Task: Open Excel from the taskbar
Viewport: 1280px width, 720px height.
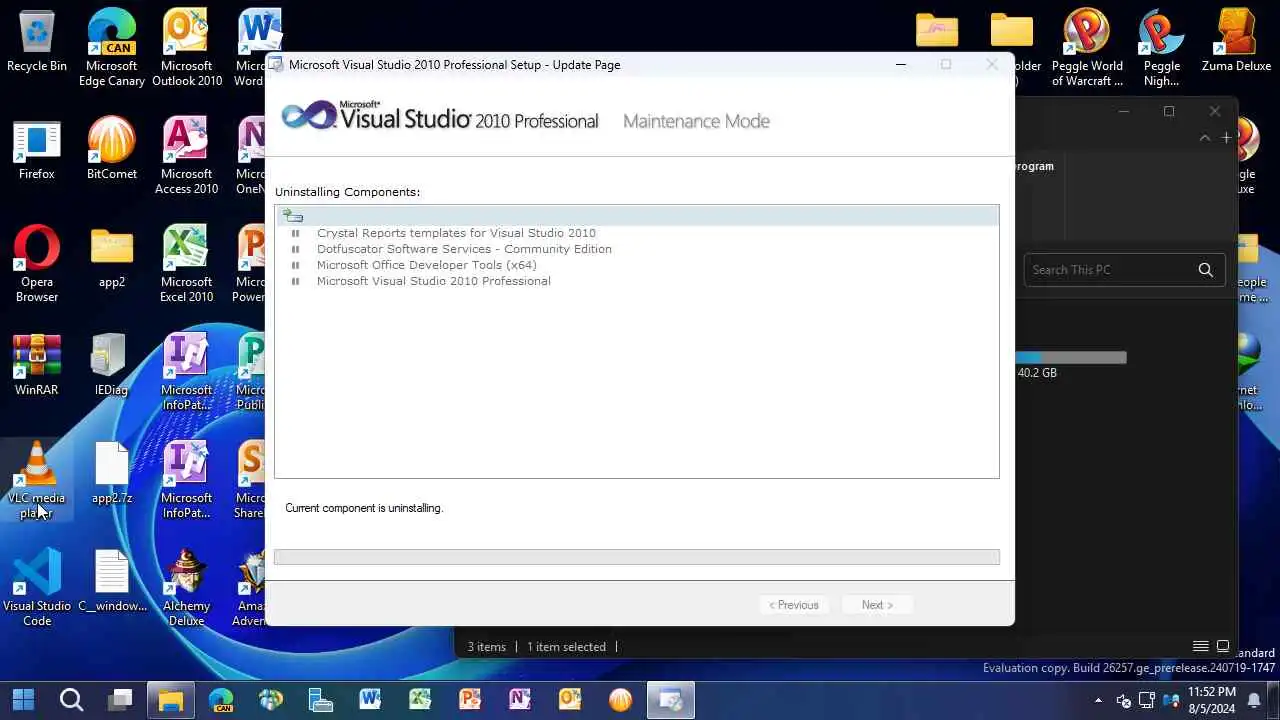Action: click(420, 699)
